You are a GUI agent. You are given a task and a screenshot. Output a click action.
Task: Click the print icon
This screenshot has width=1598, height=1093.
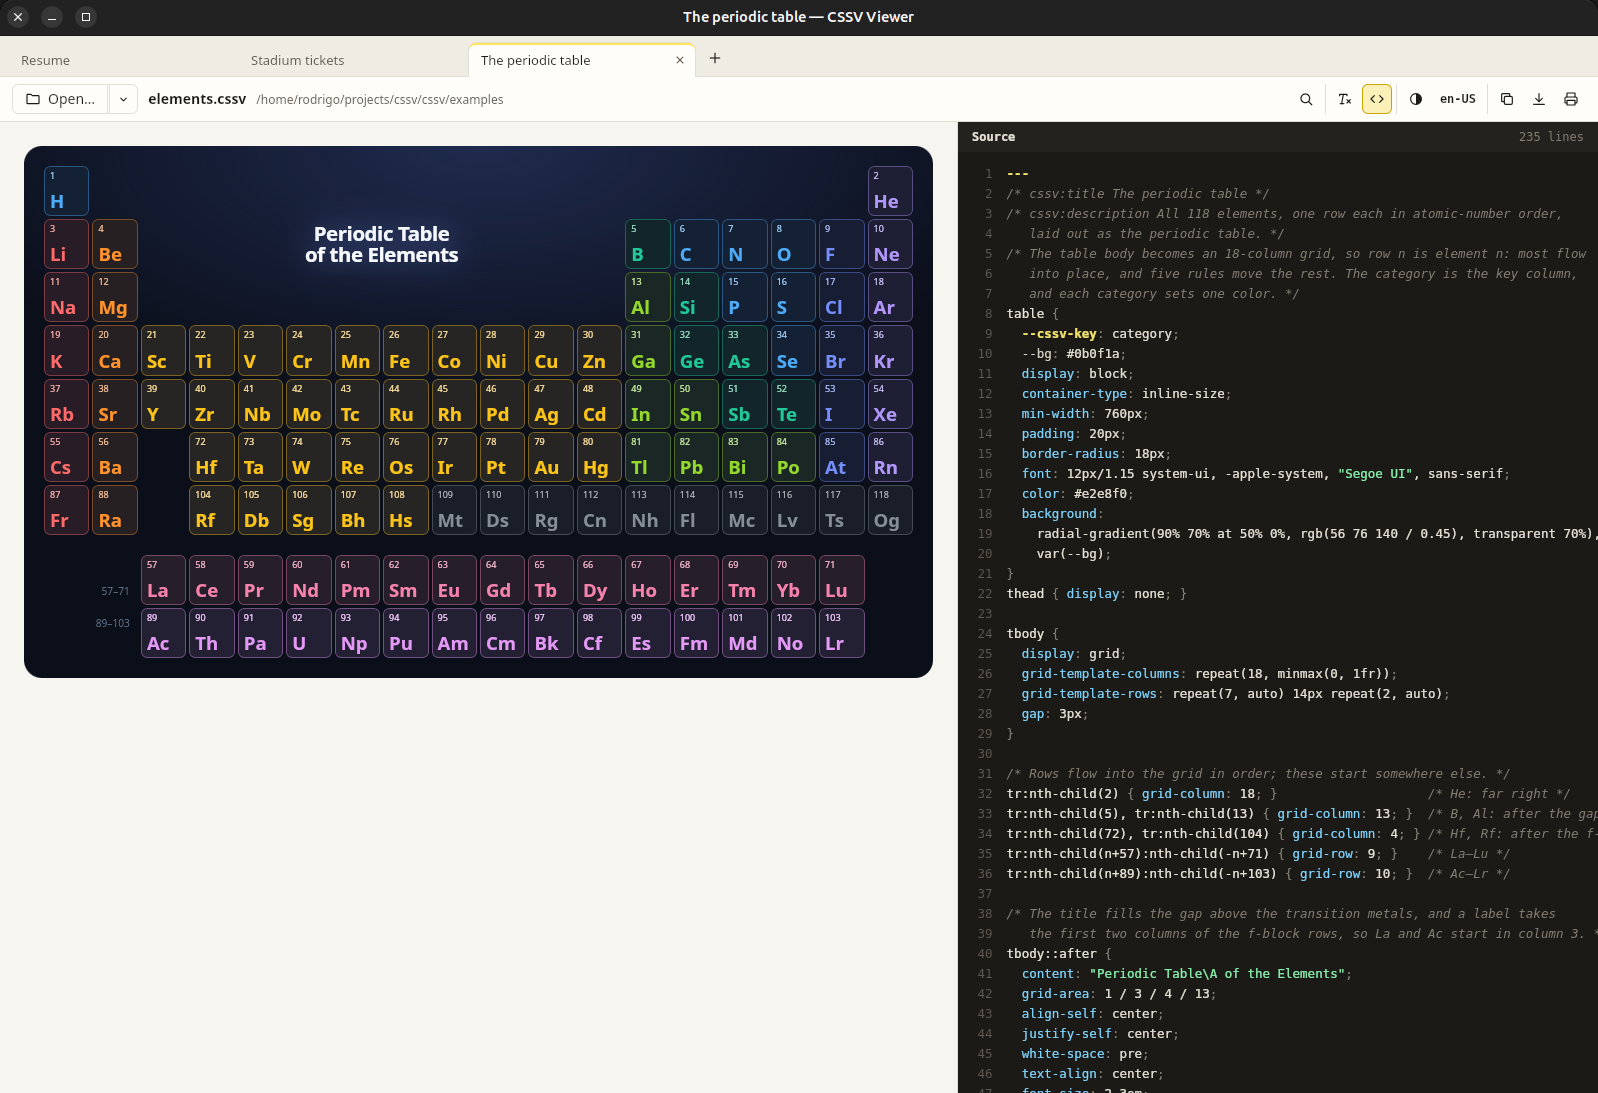click(x=1571, y=99)
